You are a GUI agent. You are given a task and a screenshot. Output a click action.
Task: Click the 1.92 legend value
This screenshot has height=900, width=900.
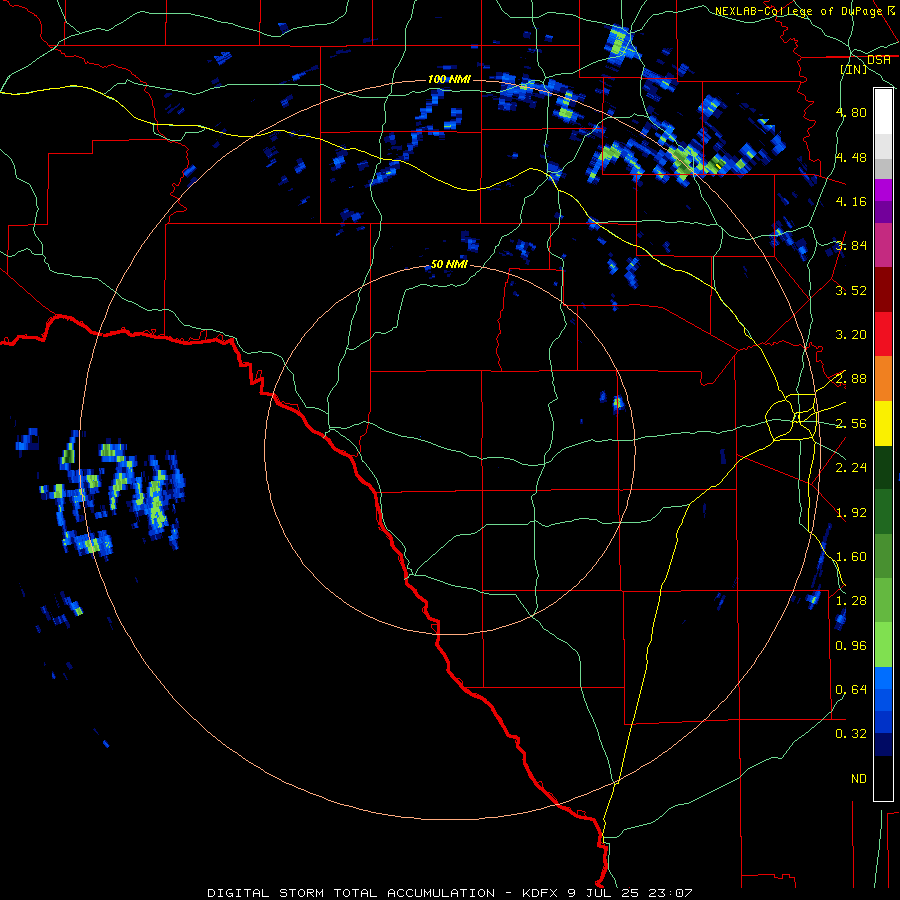[851, 513]
